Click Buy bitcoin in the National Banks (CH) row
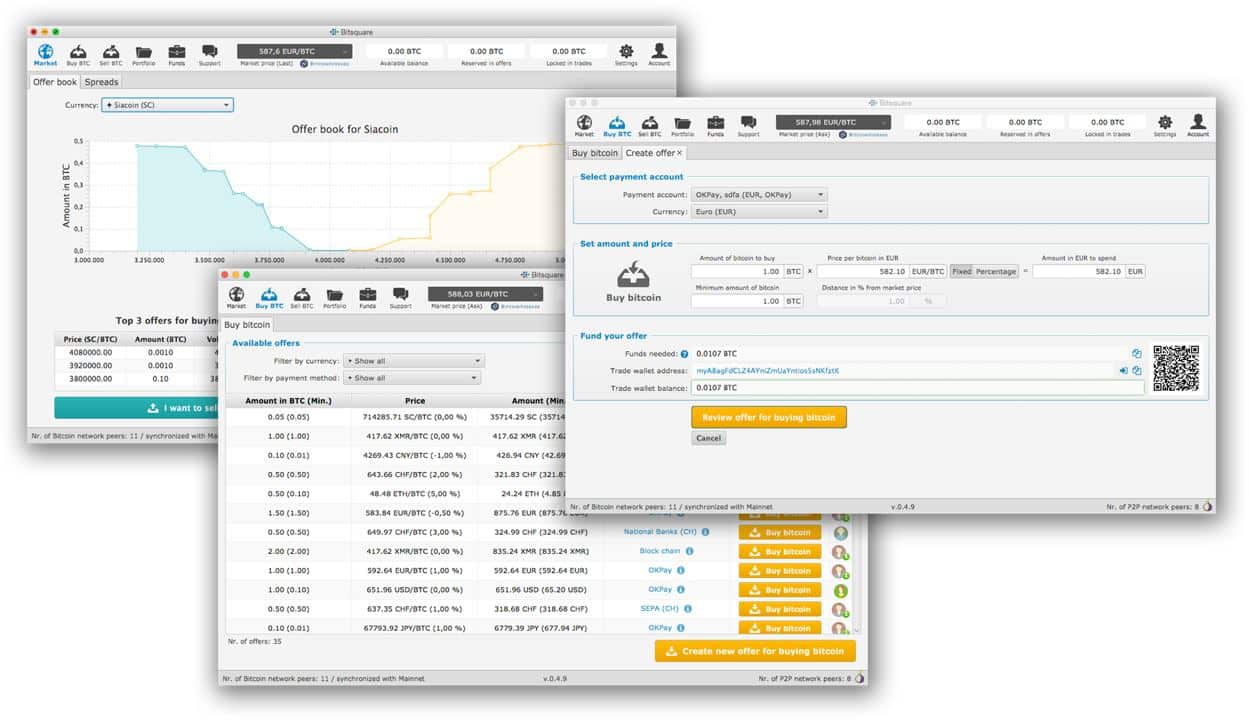 [x=779, y=532]
